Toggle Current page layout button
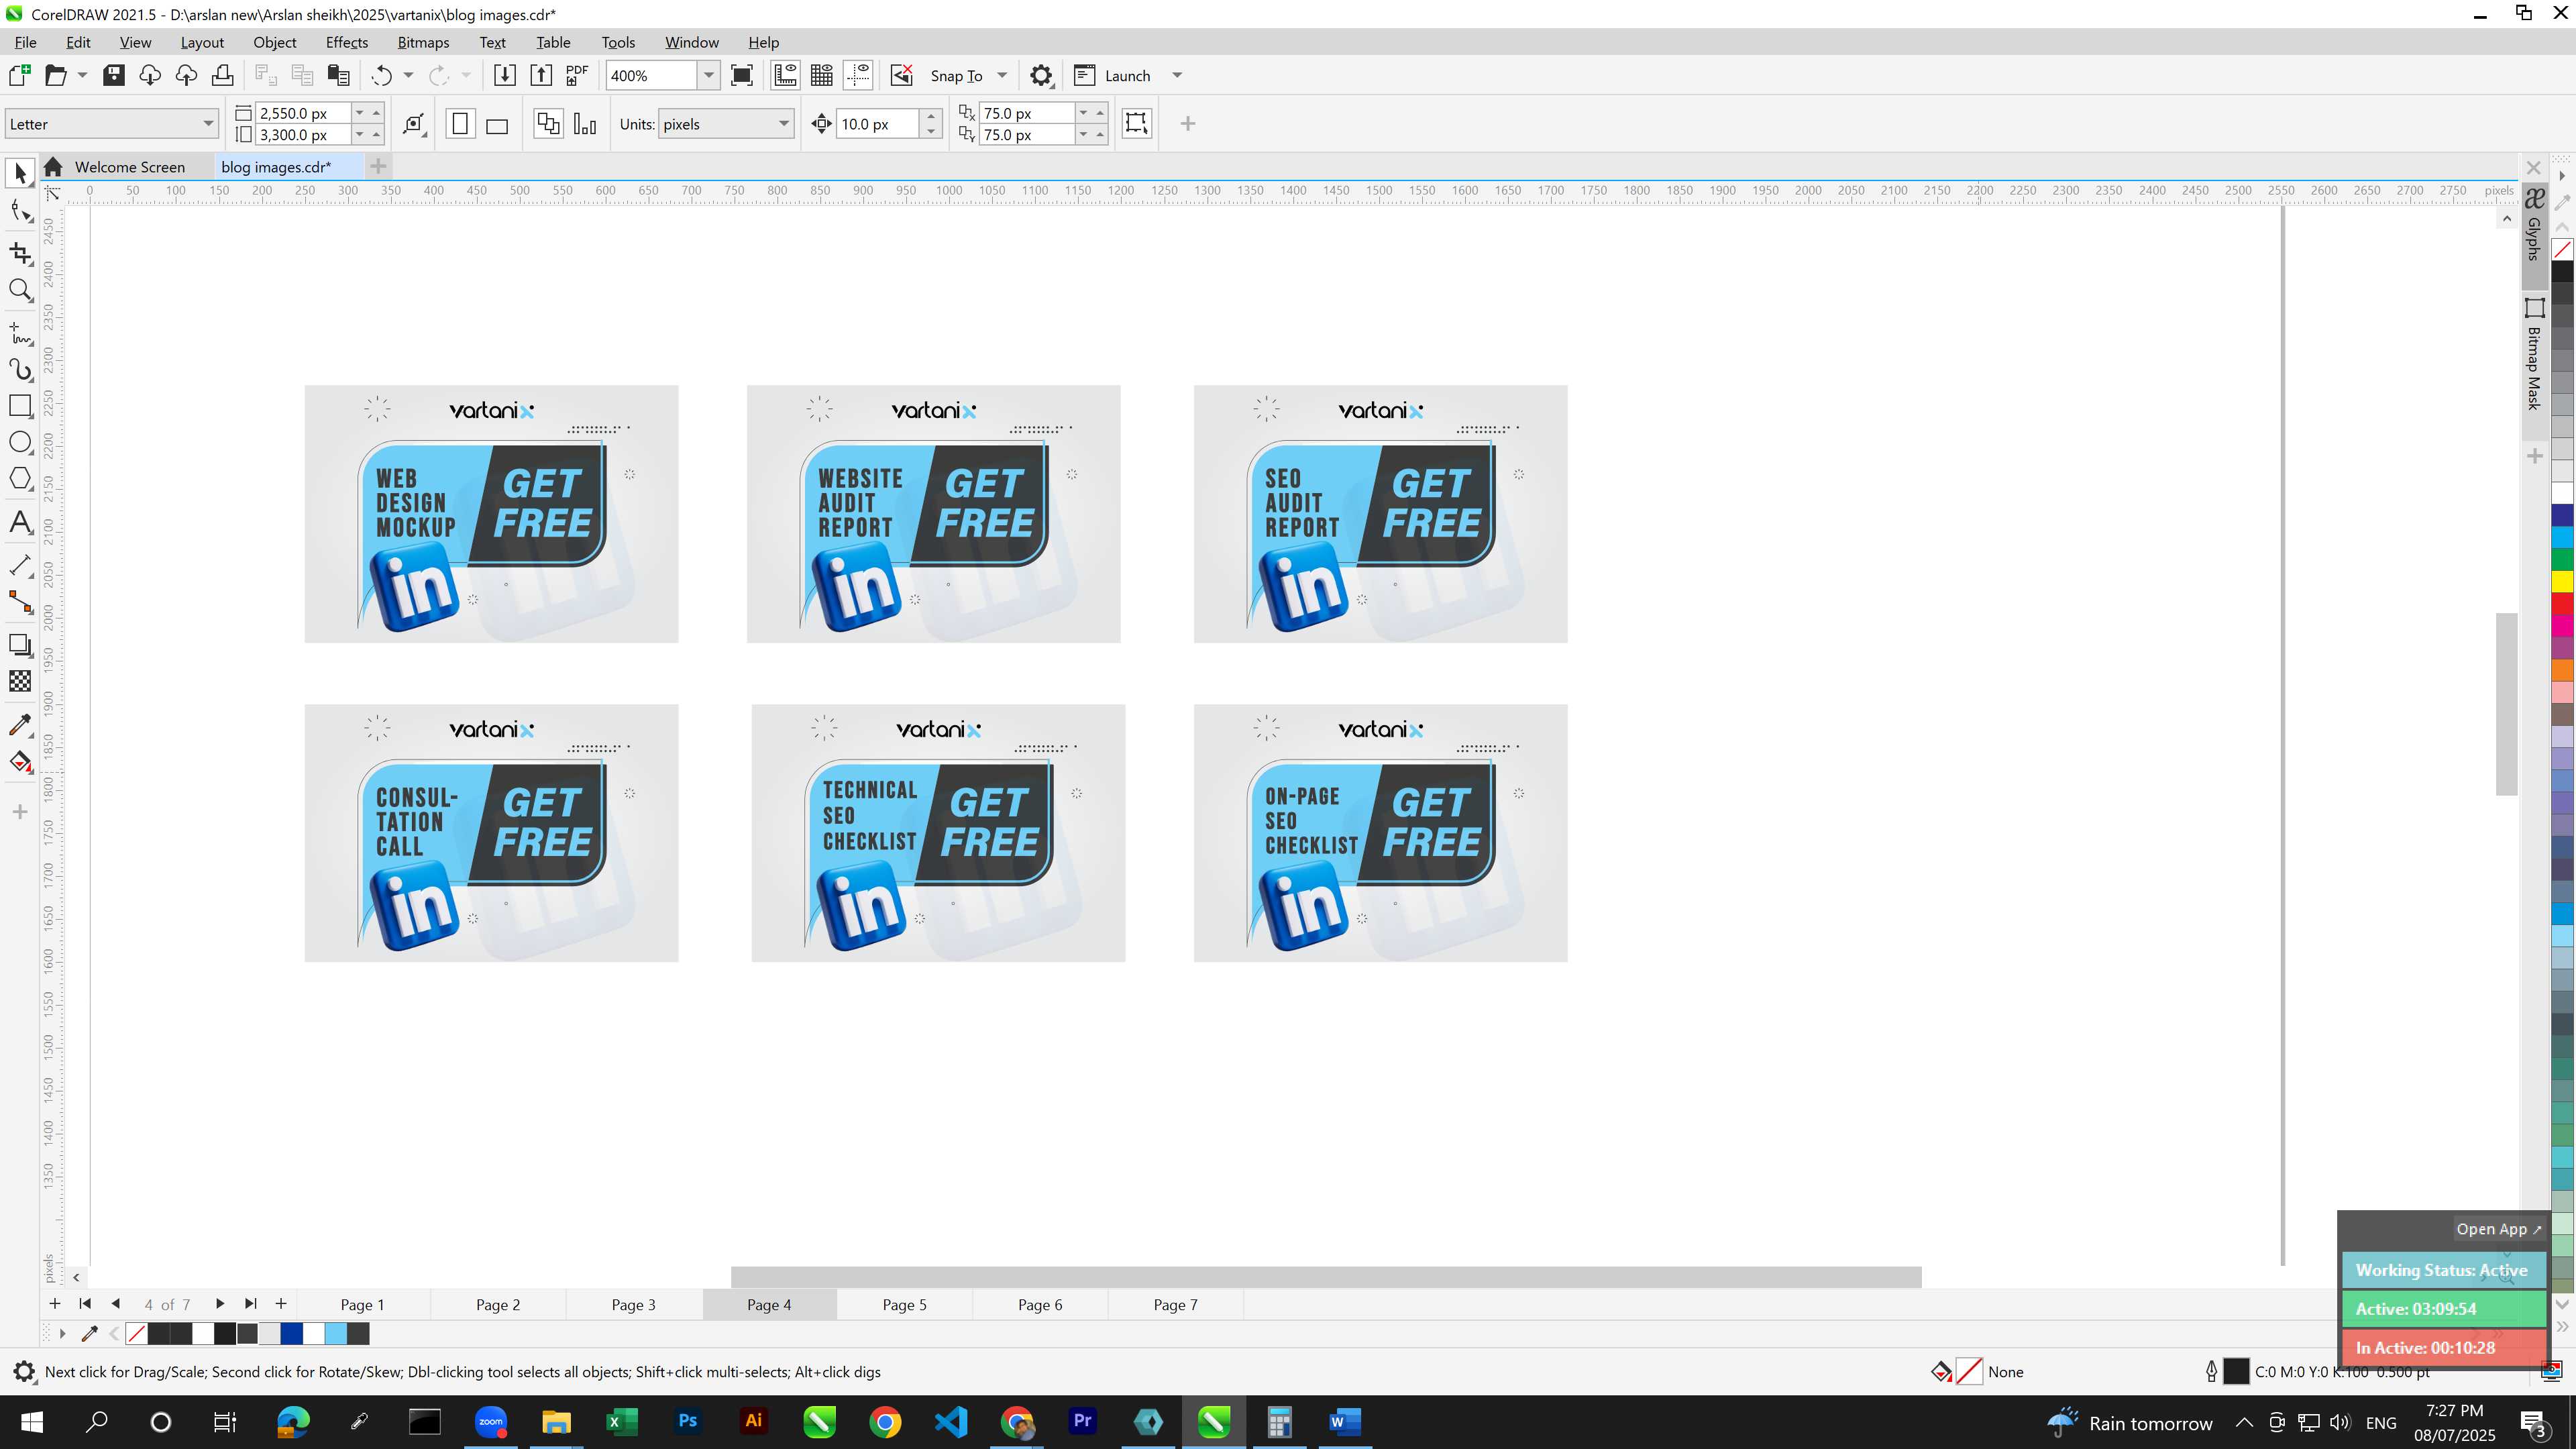Screen dimensions: 2576x1449 tap(585, 124)
